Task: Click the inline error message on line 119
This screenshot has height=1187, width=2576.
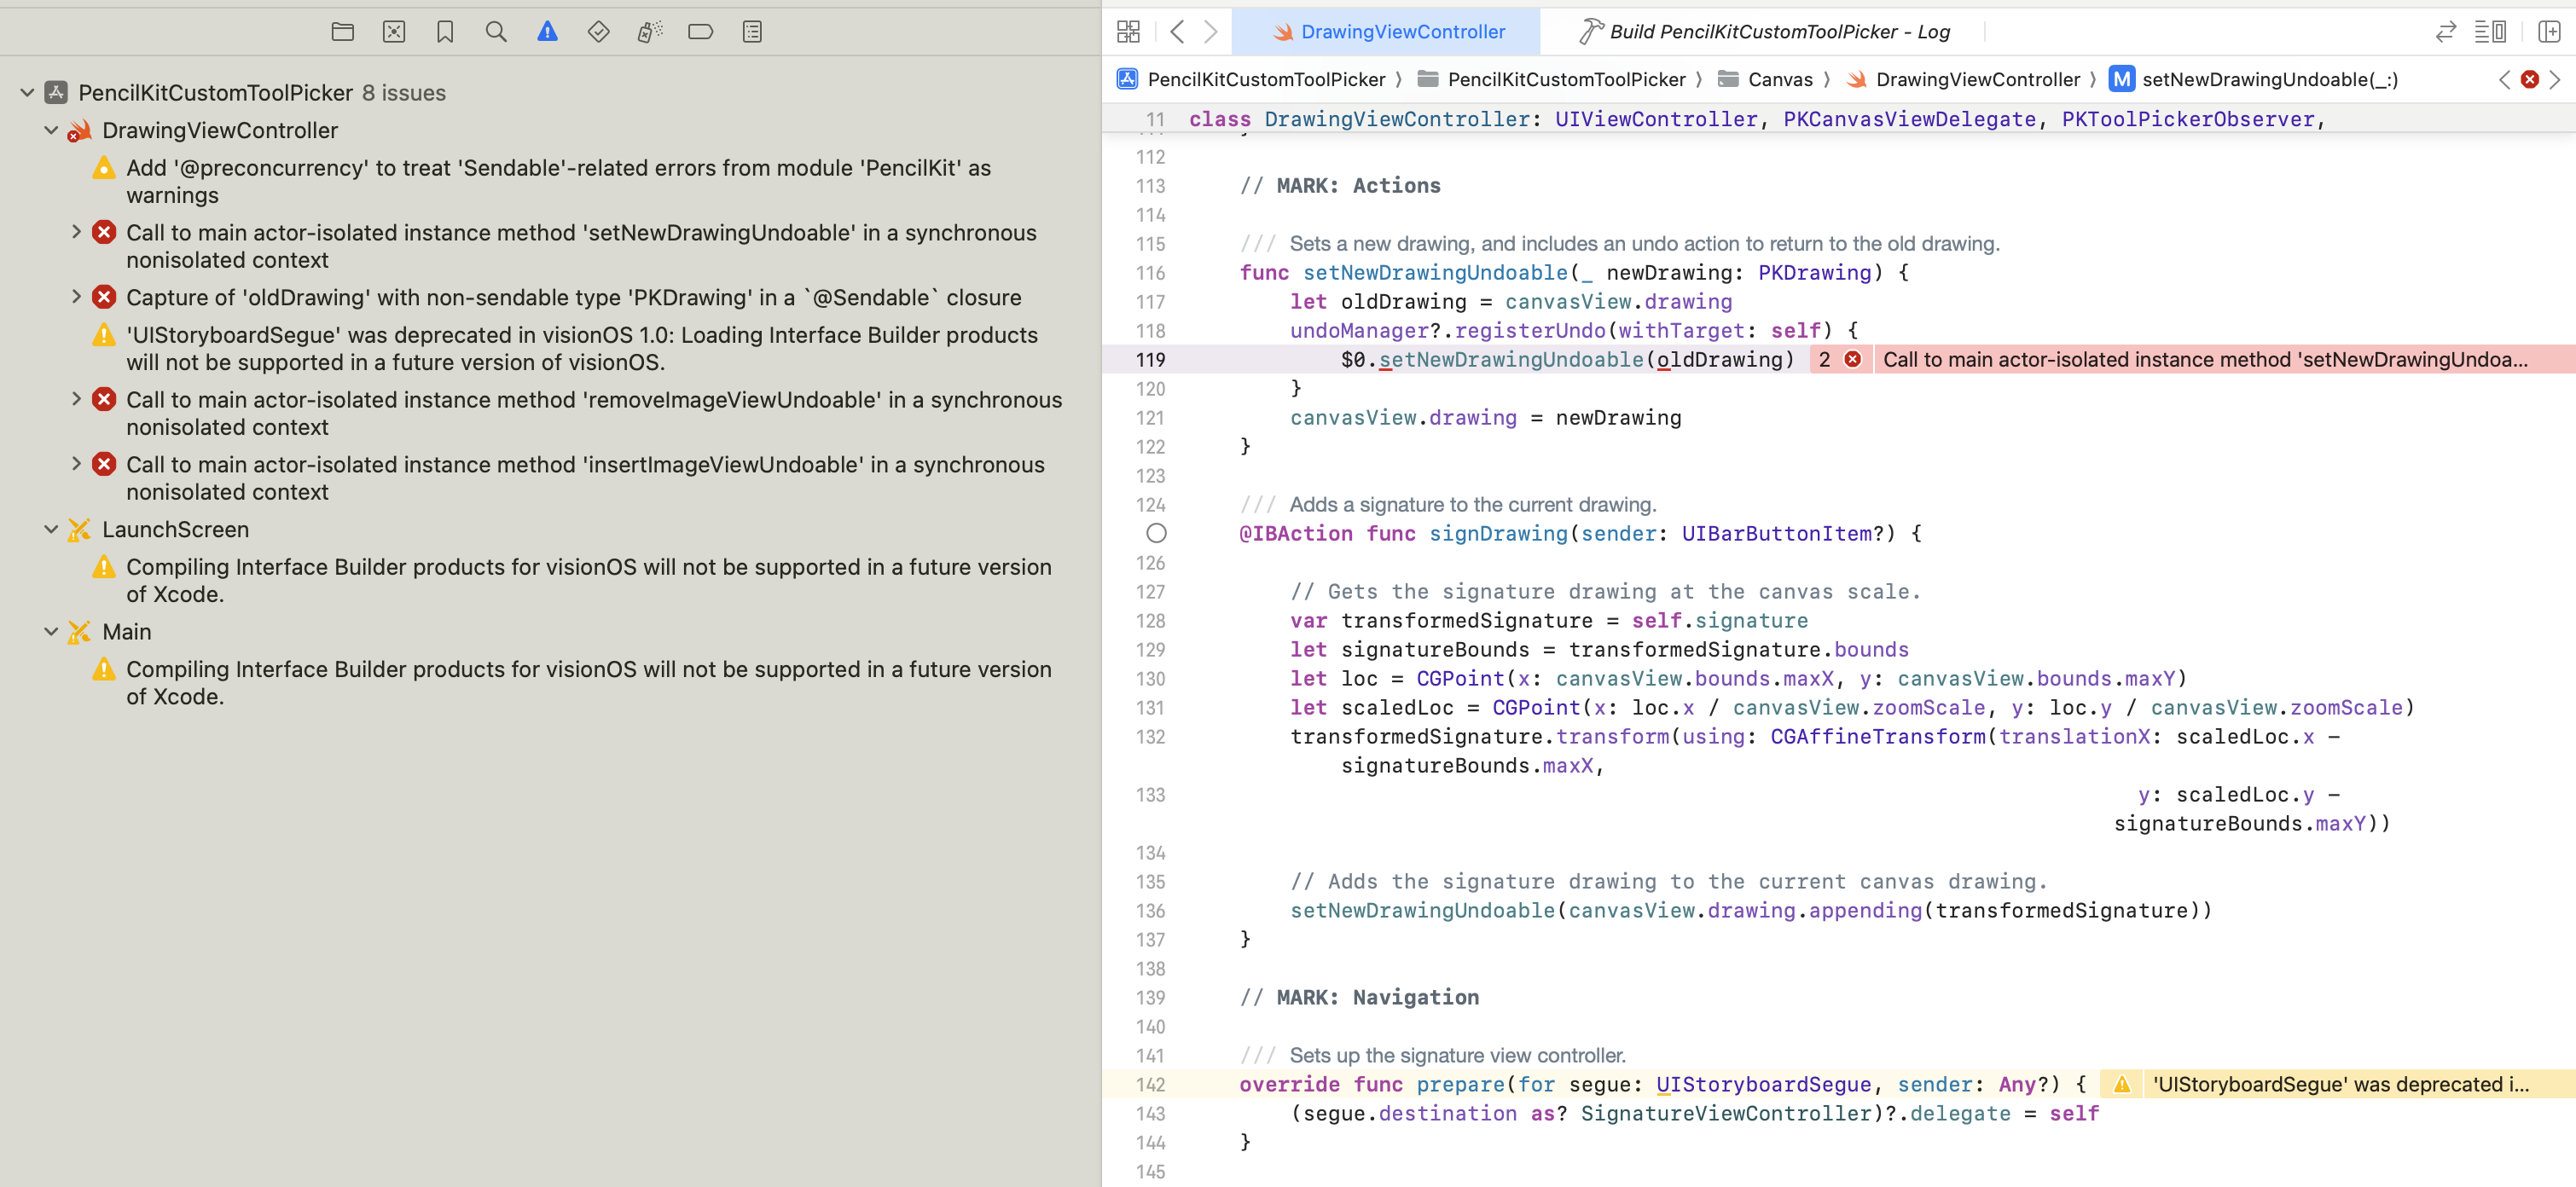Action: point(2204,359)
